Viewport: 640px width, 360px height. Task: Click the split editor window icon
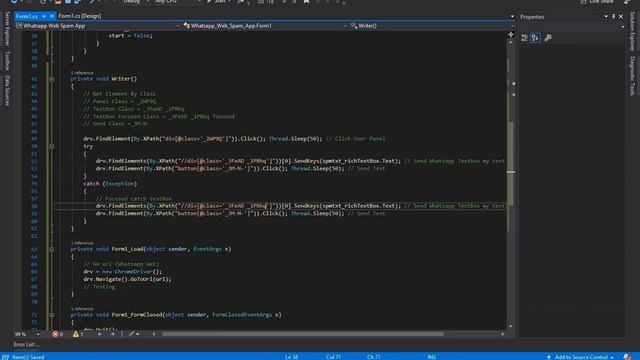(x=511, y=35)
